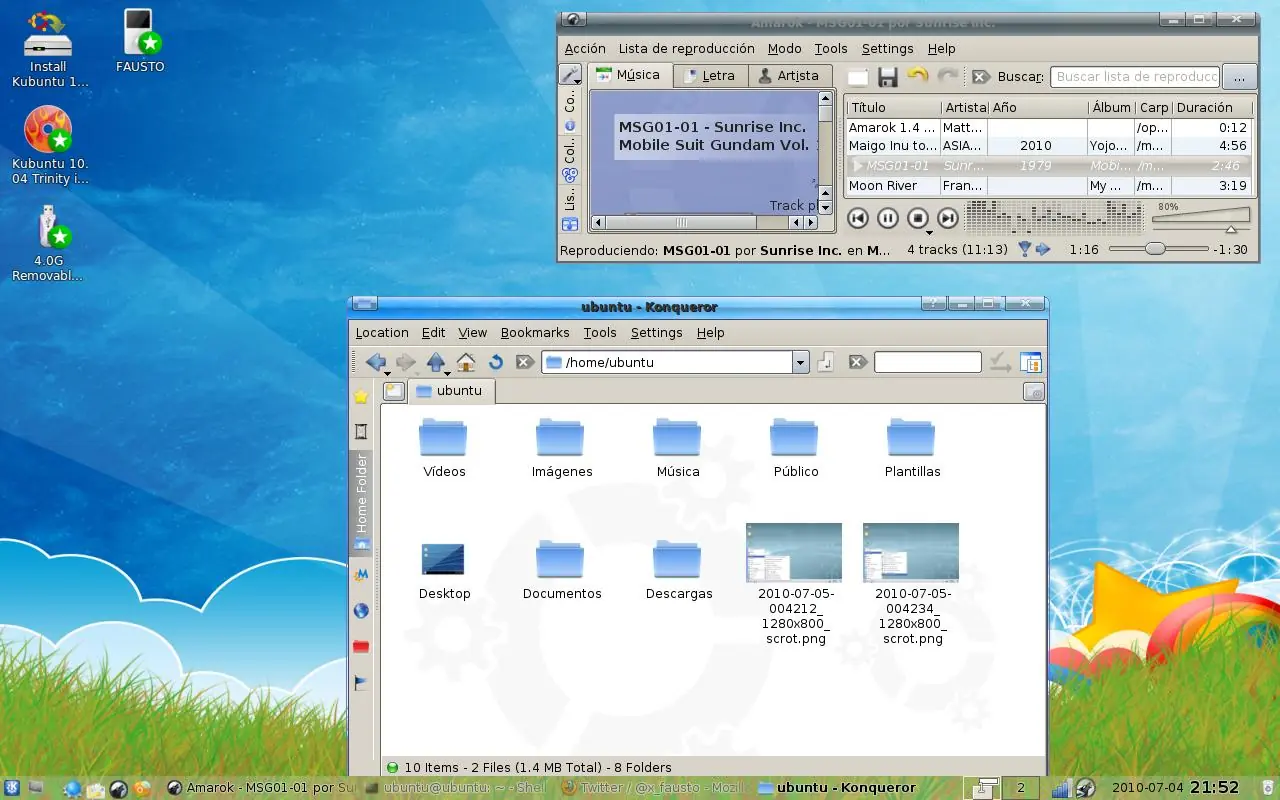The image size is (1280, 800).
Task: Skip to next track in Amarok
Action: click(947, 218)
